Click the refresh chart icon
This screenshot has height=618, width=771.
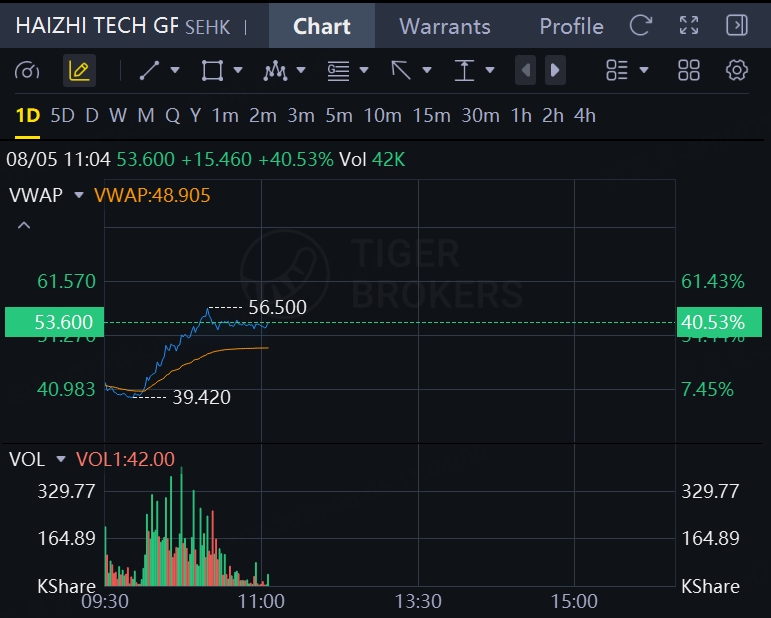641,25
